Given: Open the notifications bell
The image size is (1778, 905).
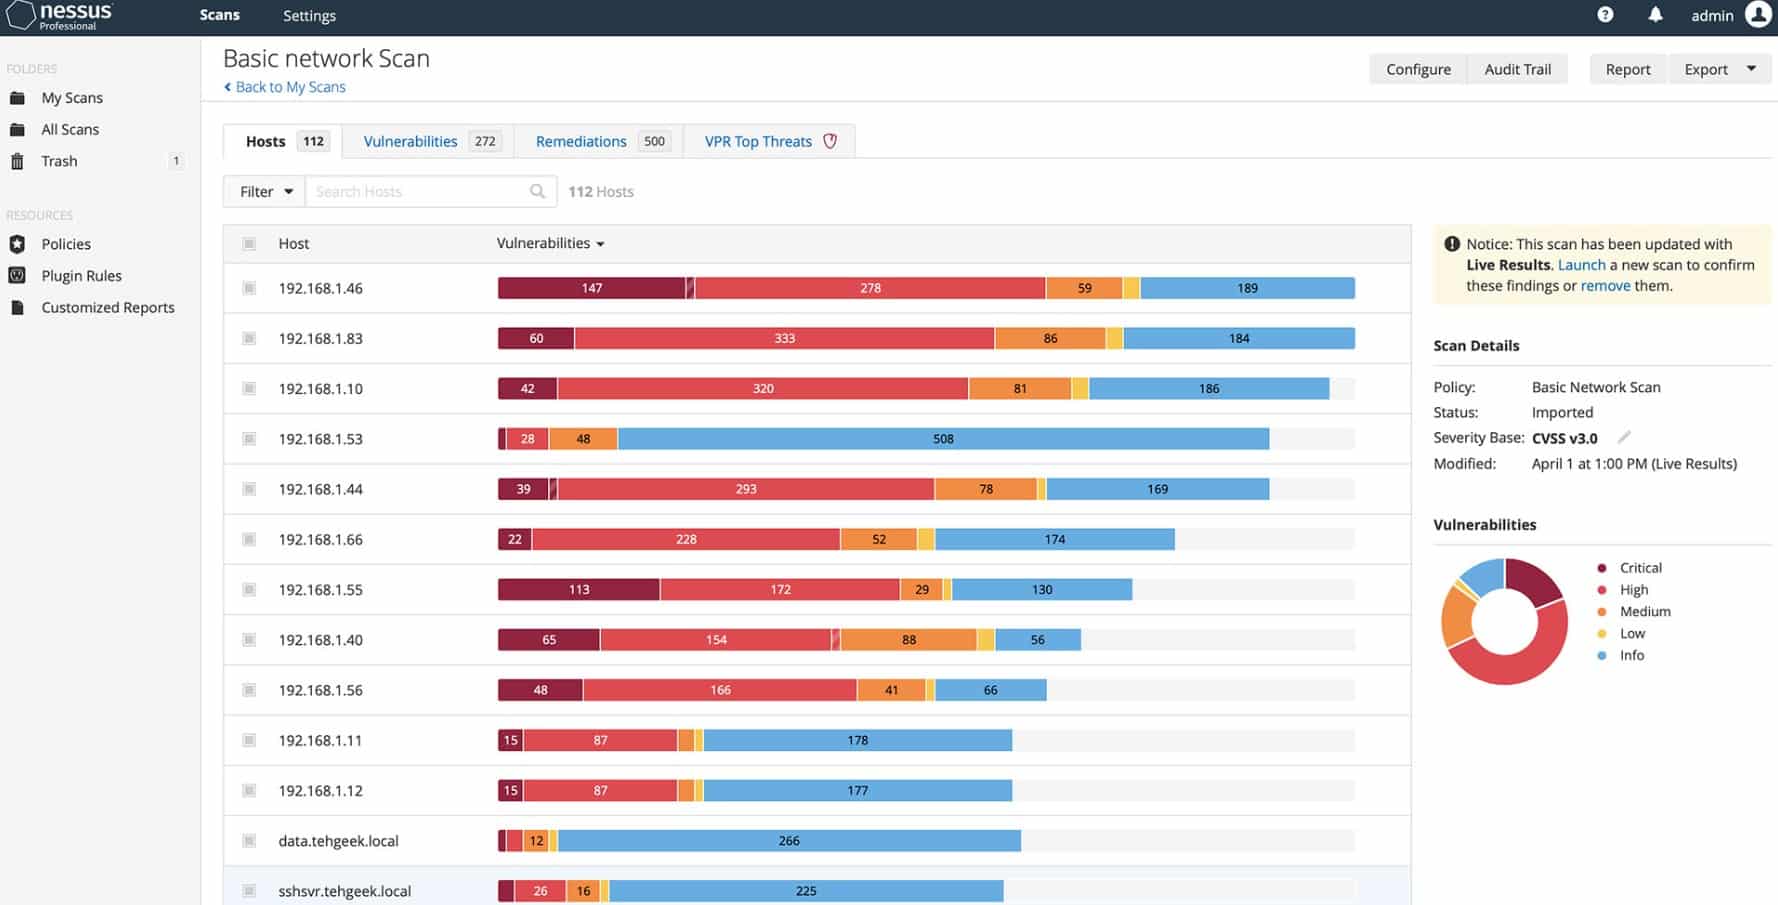Looking at the screenshot, I should [x=1655, y=15].
